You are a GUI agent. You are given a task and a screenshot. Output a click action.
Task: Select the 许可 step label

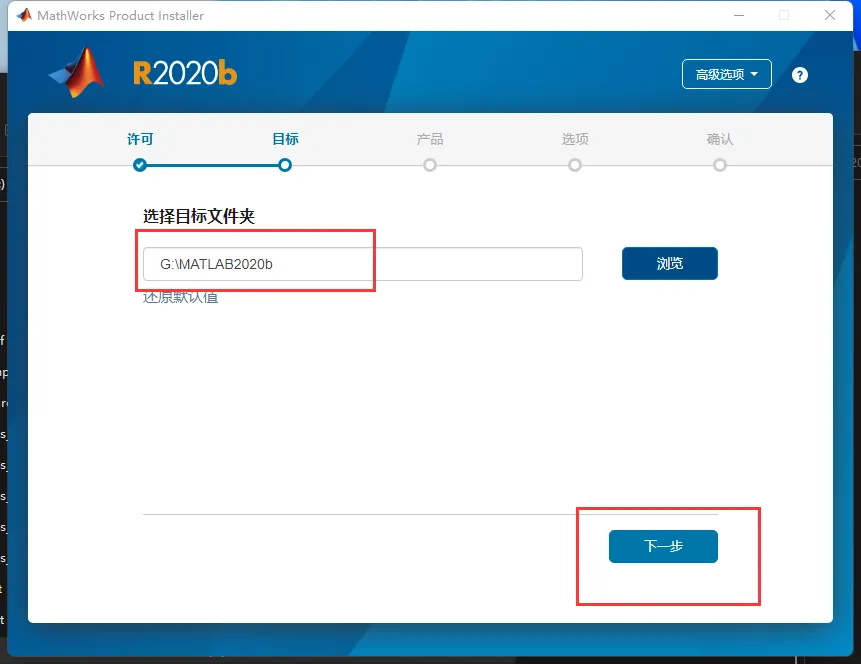pos(140,139)
